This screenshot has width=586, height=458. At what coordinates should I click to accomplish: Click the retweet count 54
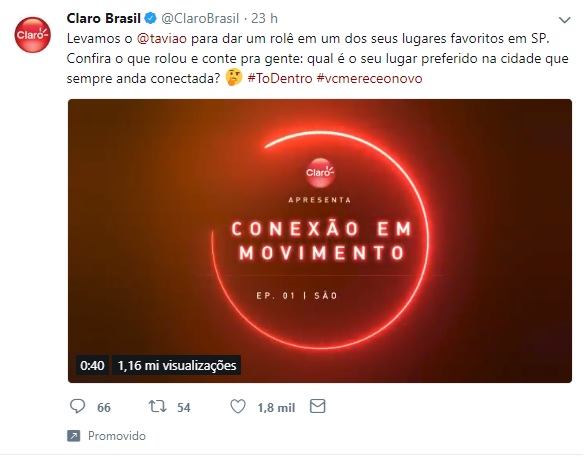(x=183, y=407)
